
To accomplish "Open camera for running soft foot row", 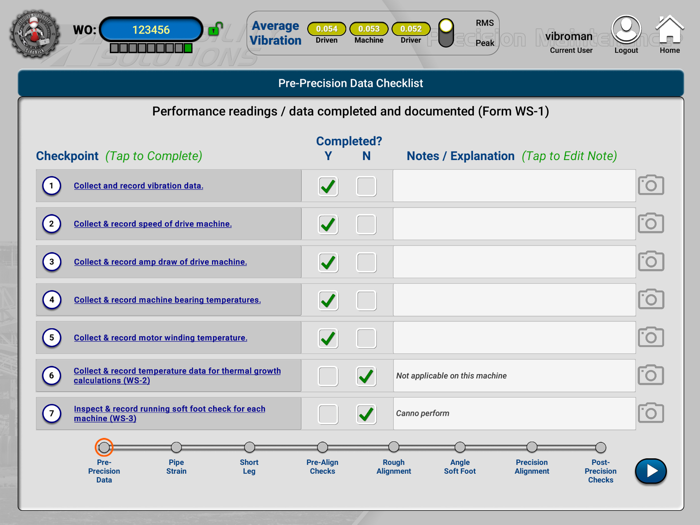I will click(651, 413).
